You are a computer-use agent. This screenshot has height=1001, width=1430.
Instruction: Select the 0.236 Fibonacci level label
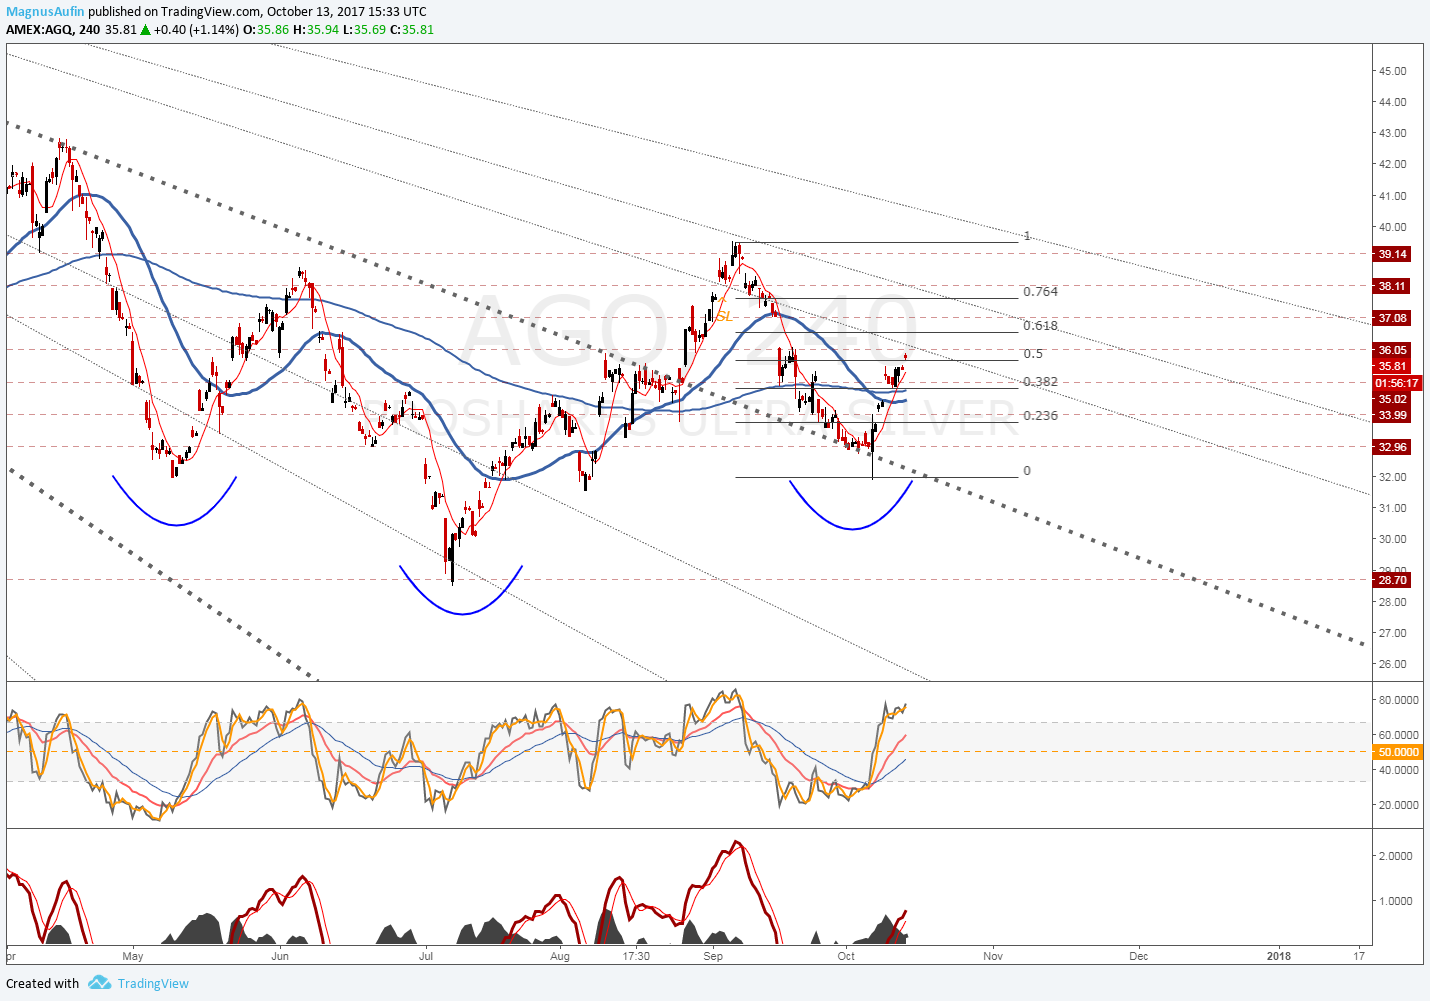[1040, 416]
